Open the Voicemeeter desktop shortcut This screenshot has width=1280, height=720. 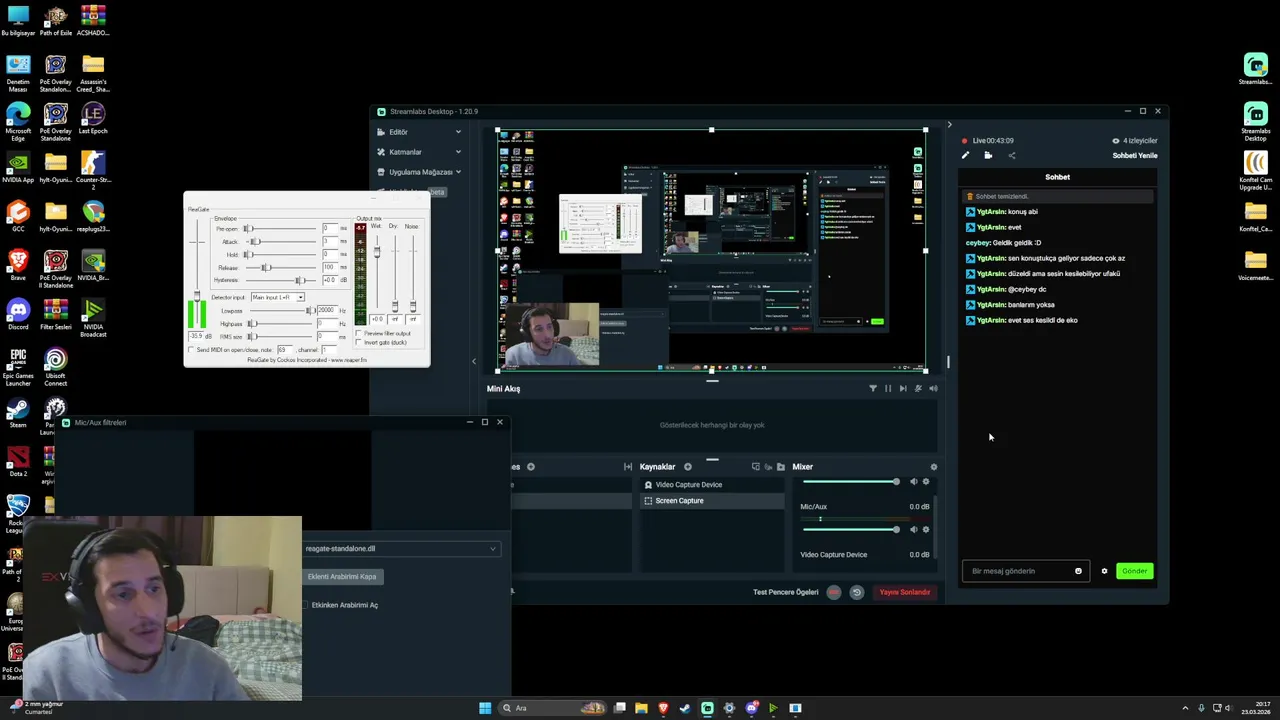pos(1256,263)
